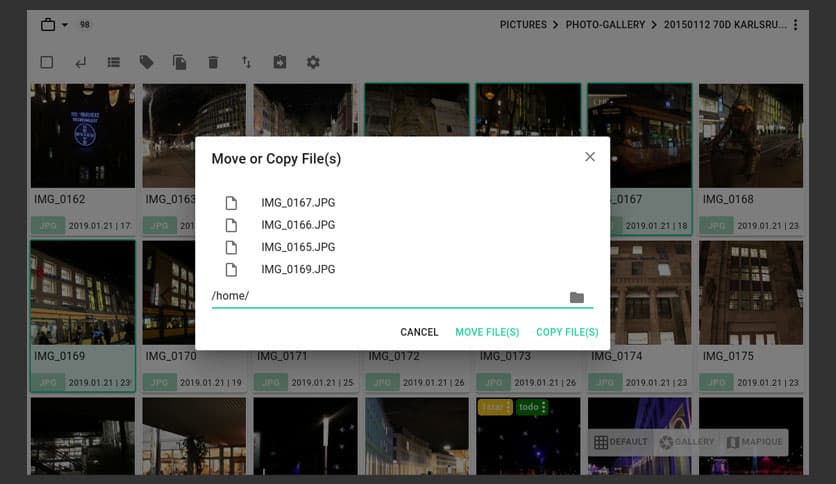Toggle the list view icon in toolbar
Image resolution: width=836 pixels, height=484 pixels.
[x=113, y=62]
